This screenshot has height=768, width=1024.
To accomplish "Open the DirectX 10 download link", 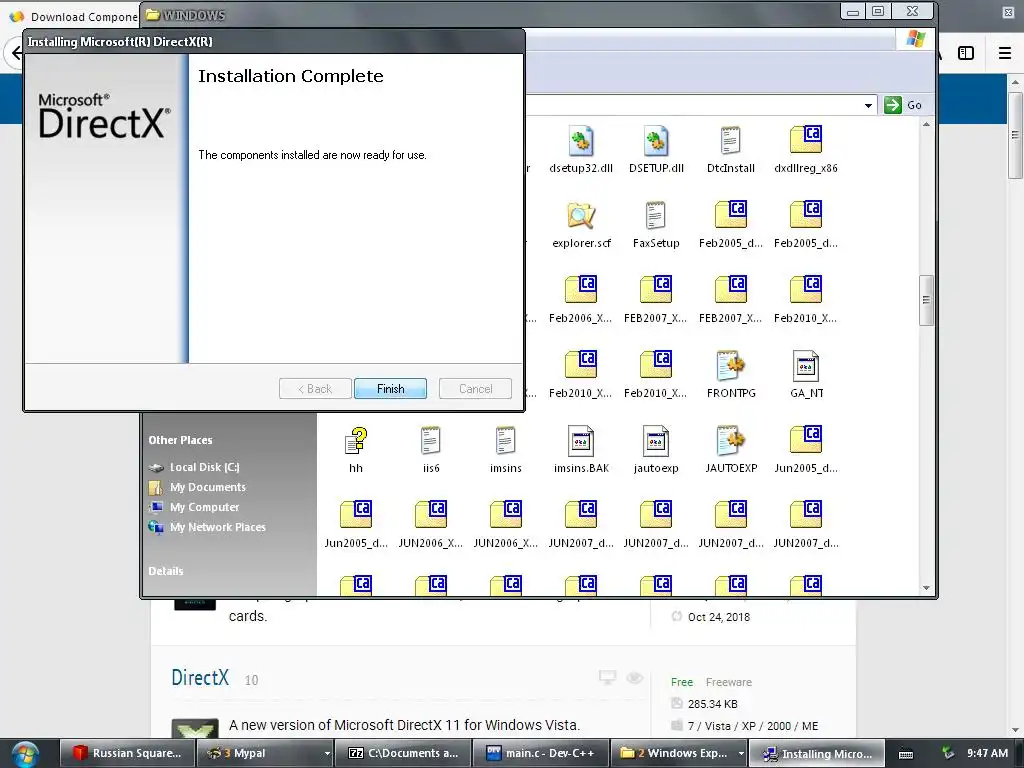I will point(200,678).
